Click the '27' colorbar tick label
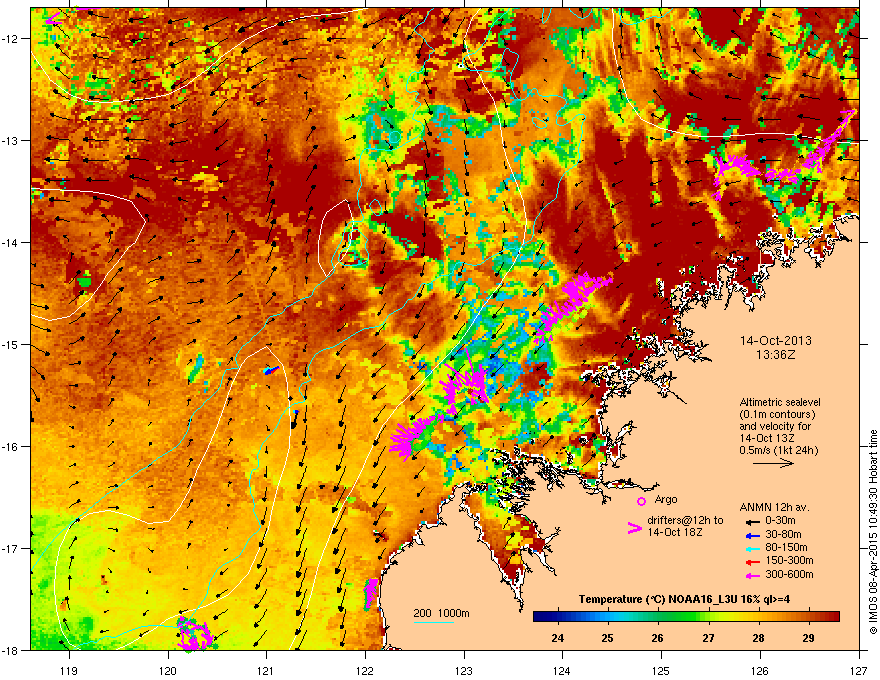 [708, 638]
